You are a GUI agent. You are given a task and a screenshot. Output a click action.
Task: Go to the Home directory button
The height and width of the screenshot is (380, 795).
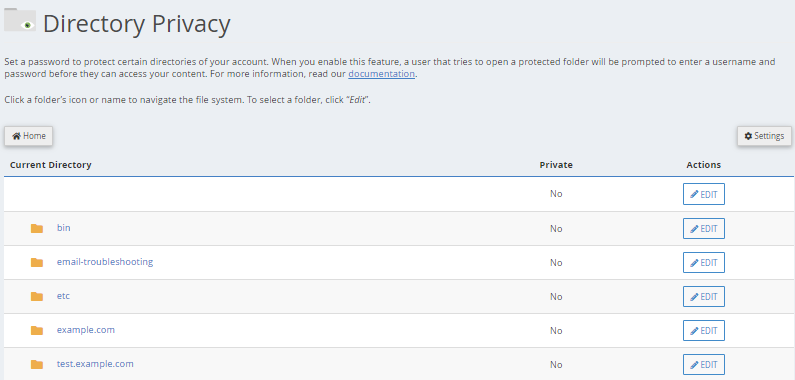click(x=28, y=136)
